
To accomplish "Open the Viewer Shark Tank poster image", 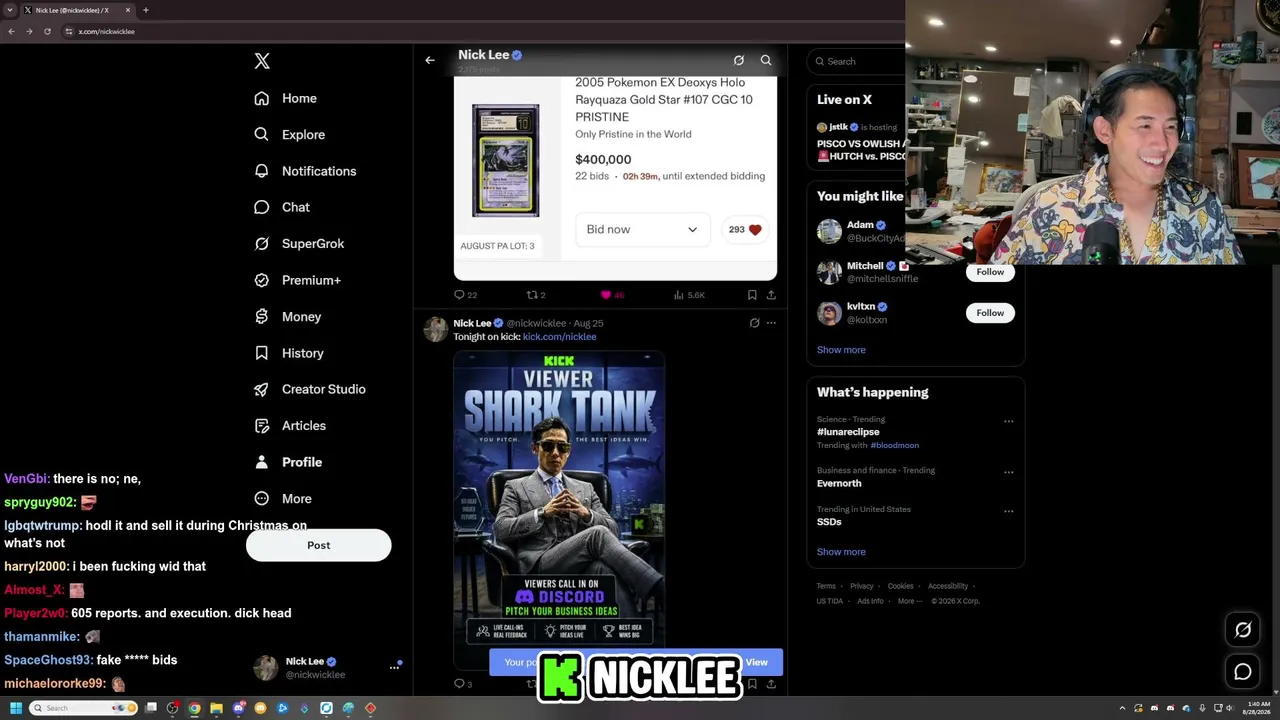I will pos(559,509).
